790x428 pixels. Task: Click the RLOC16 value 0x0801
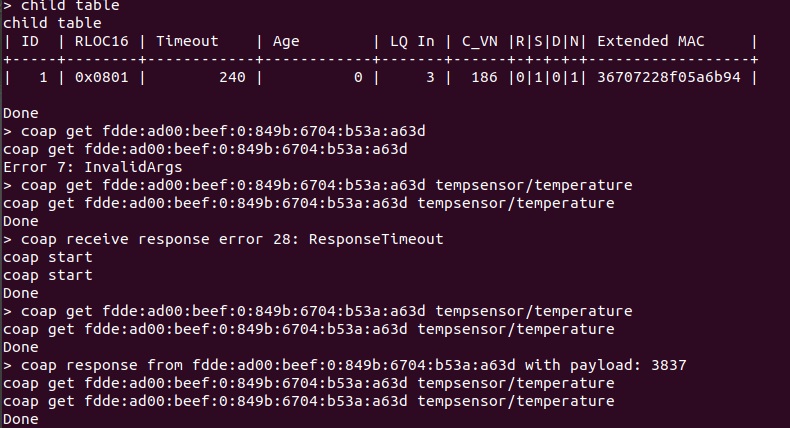[x=102, y=77]
